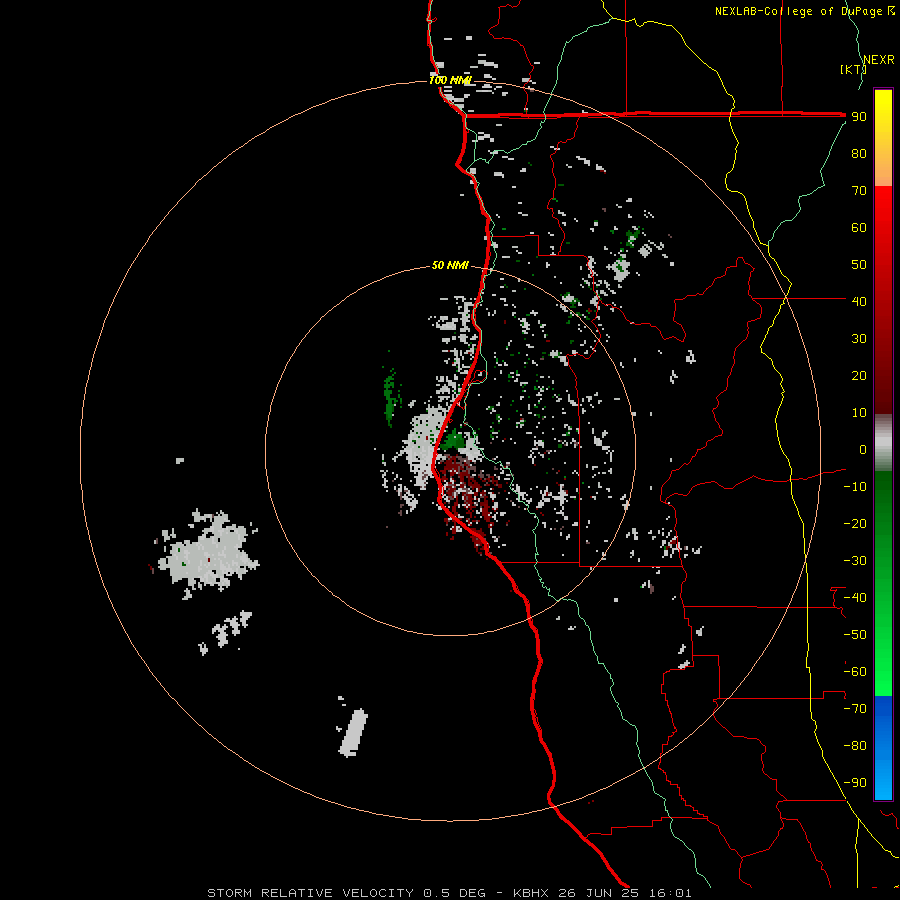900x900 pixels.
Task: Click the gray zero-velocity segment of color bar
Action: coord(883,443)
